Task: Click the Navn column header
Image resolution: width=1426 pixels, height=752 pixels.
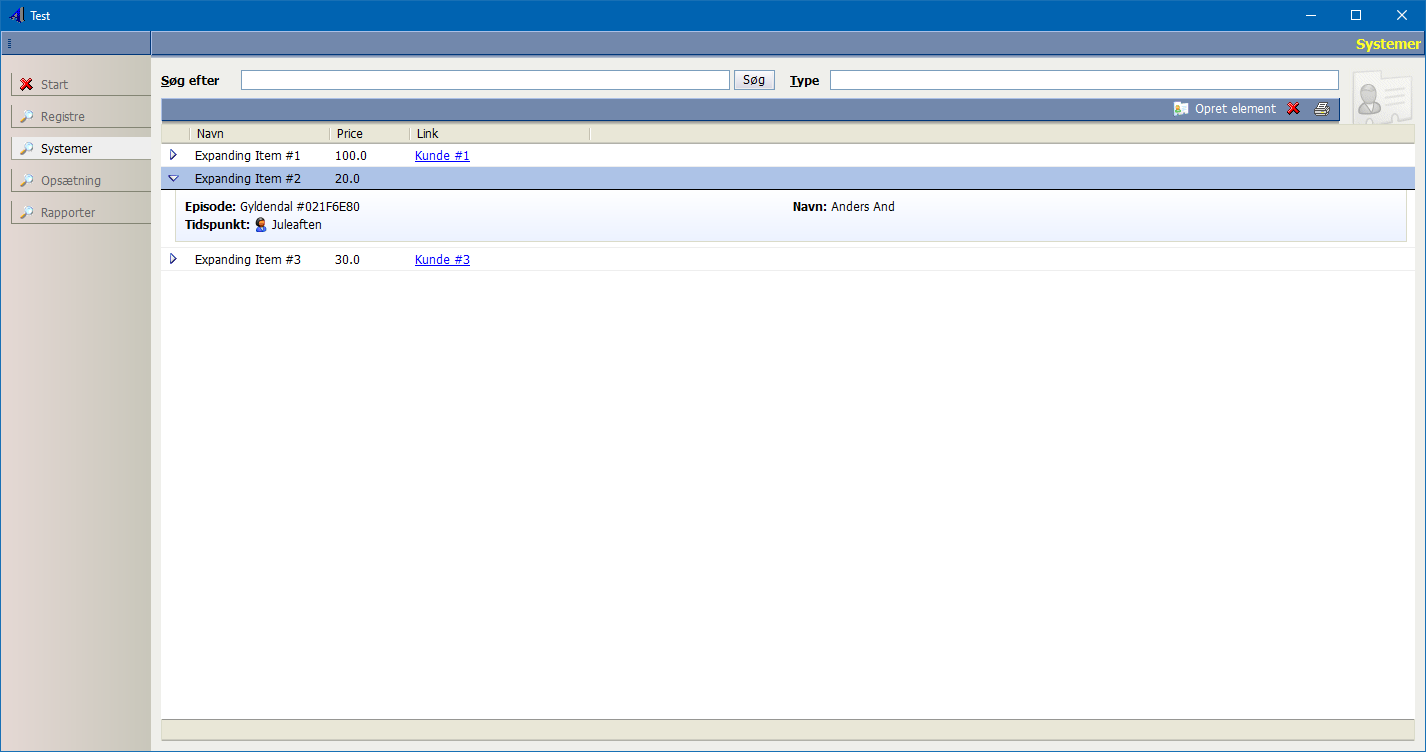Action: [259, 134]
